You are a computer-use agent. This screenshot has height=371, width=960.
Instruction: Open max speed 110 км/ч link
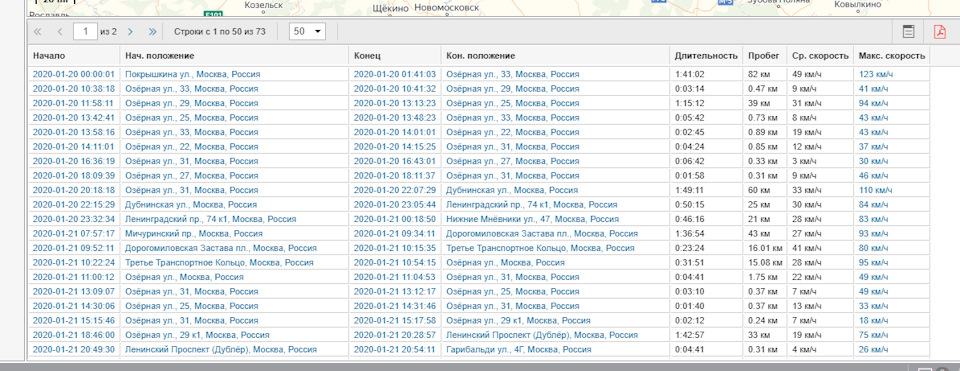876,190
